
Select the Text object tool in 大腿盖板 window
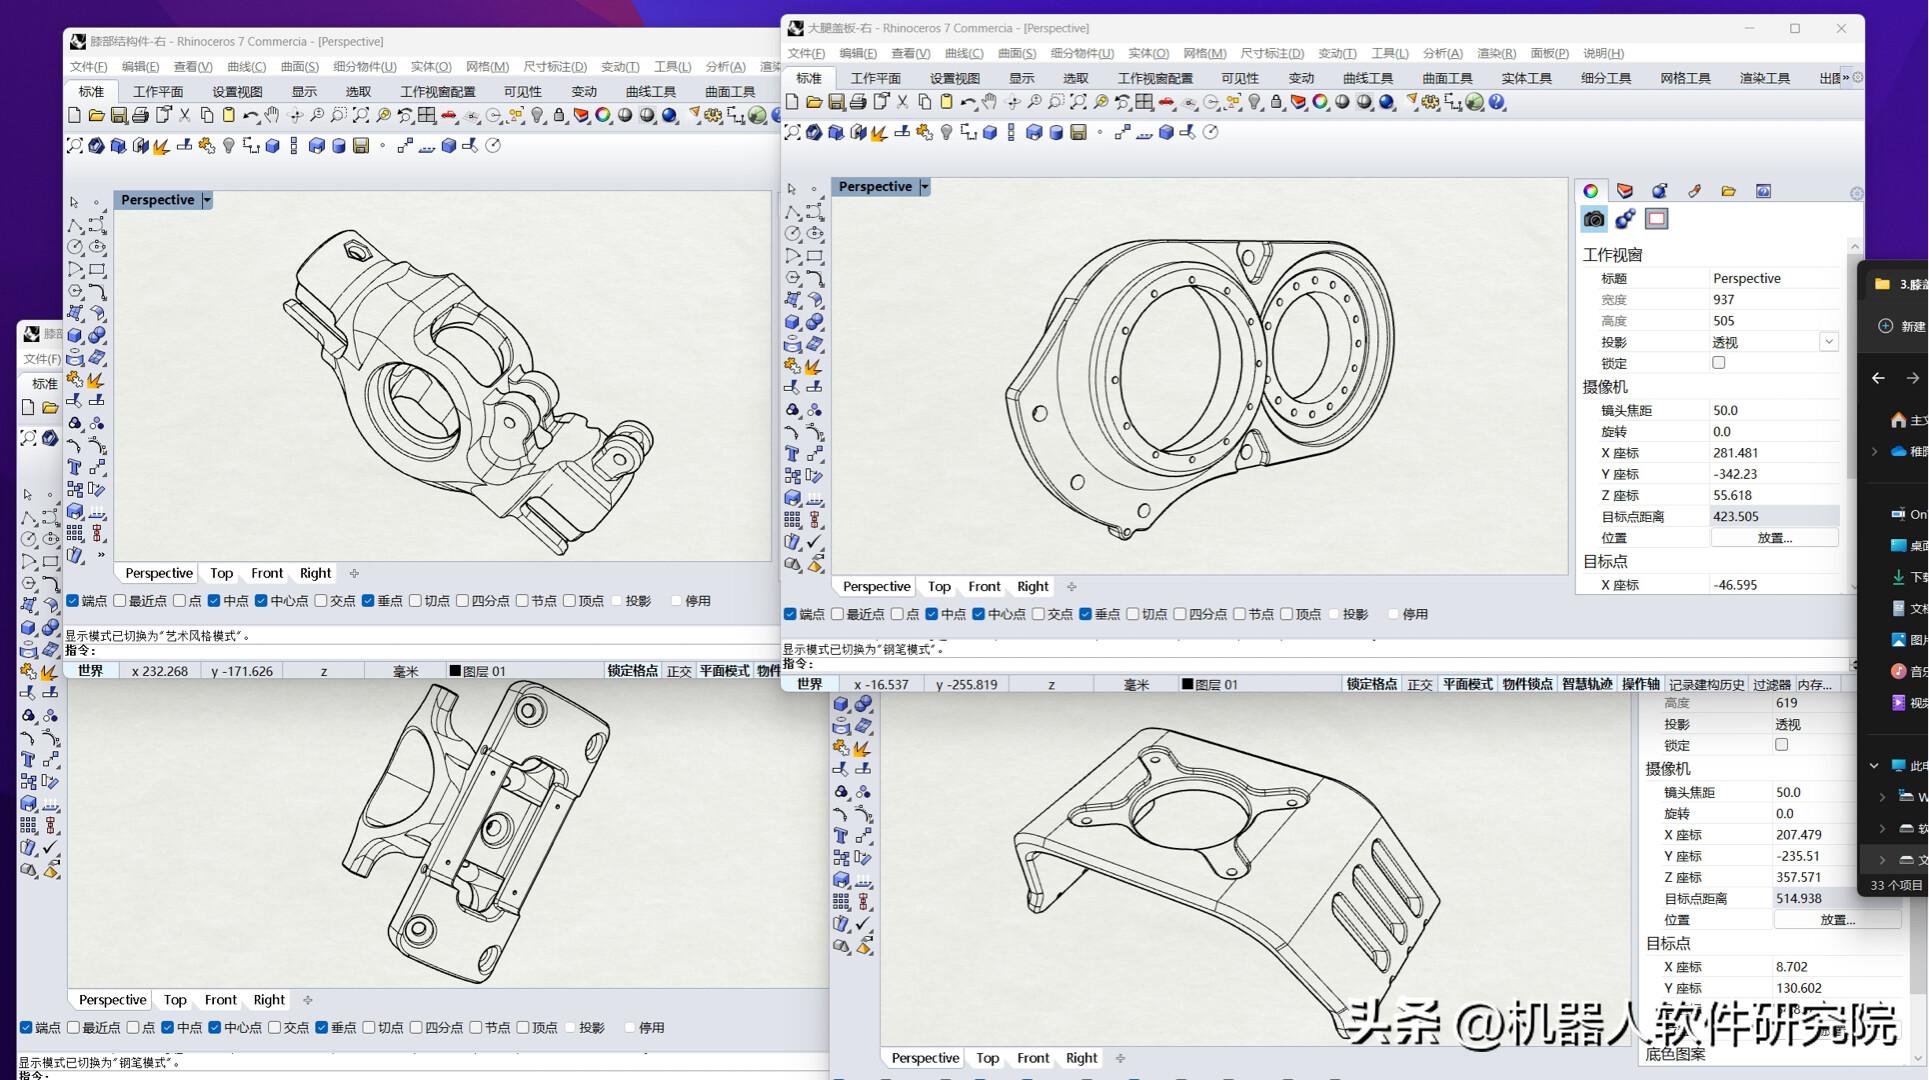tap(792, 454)
